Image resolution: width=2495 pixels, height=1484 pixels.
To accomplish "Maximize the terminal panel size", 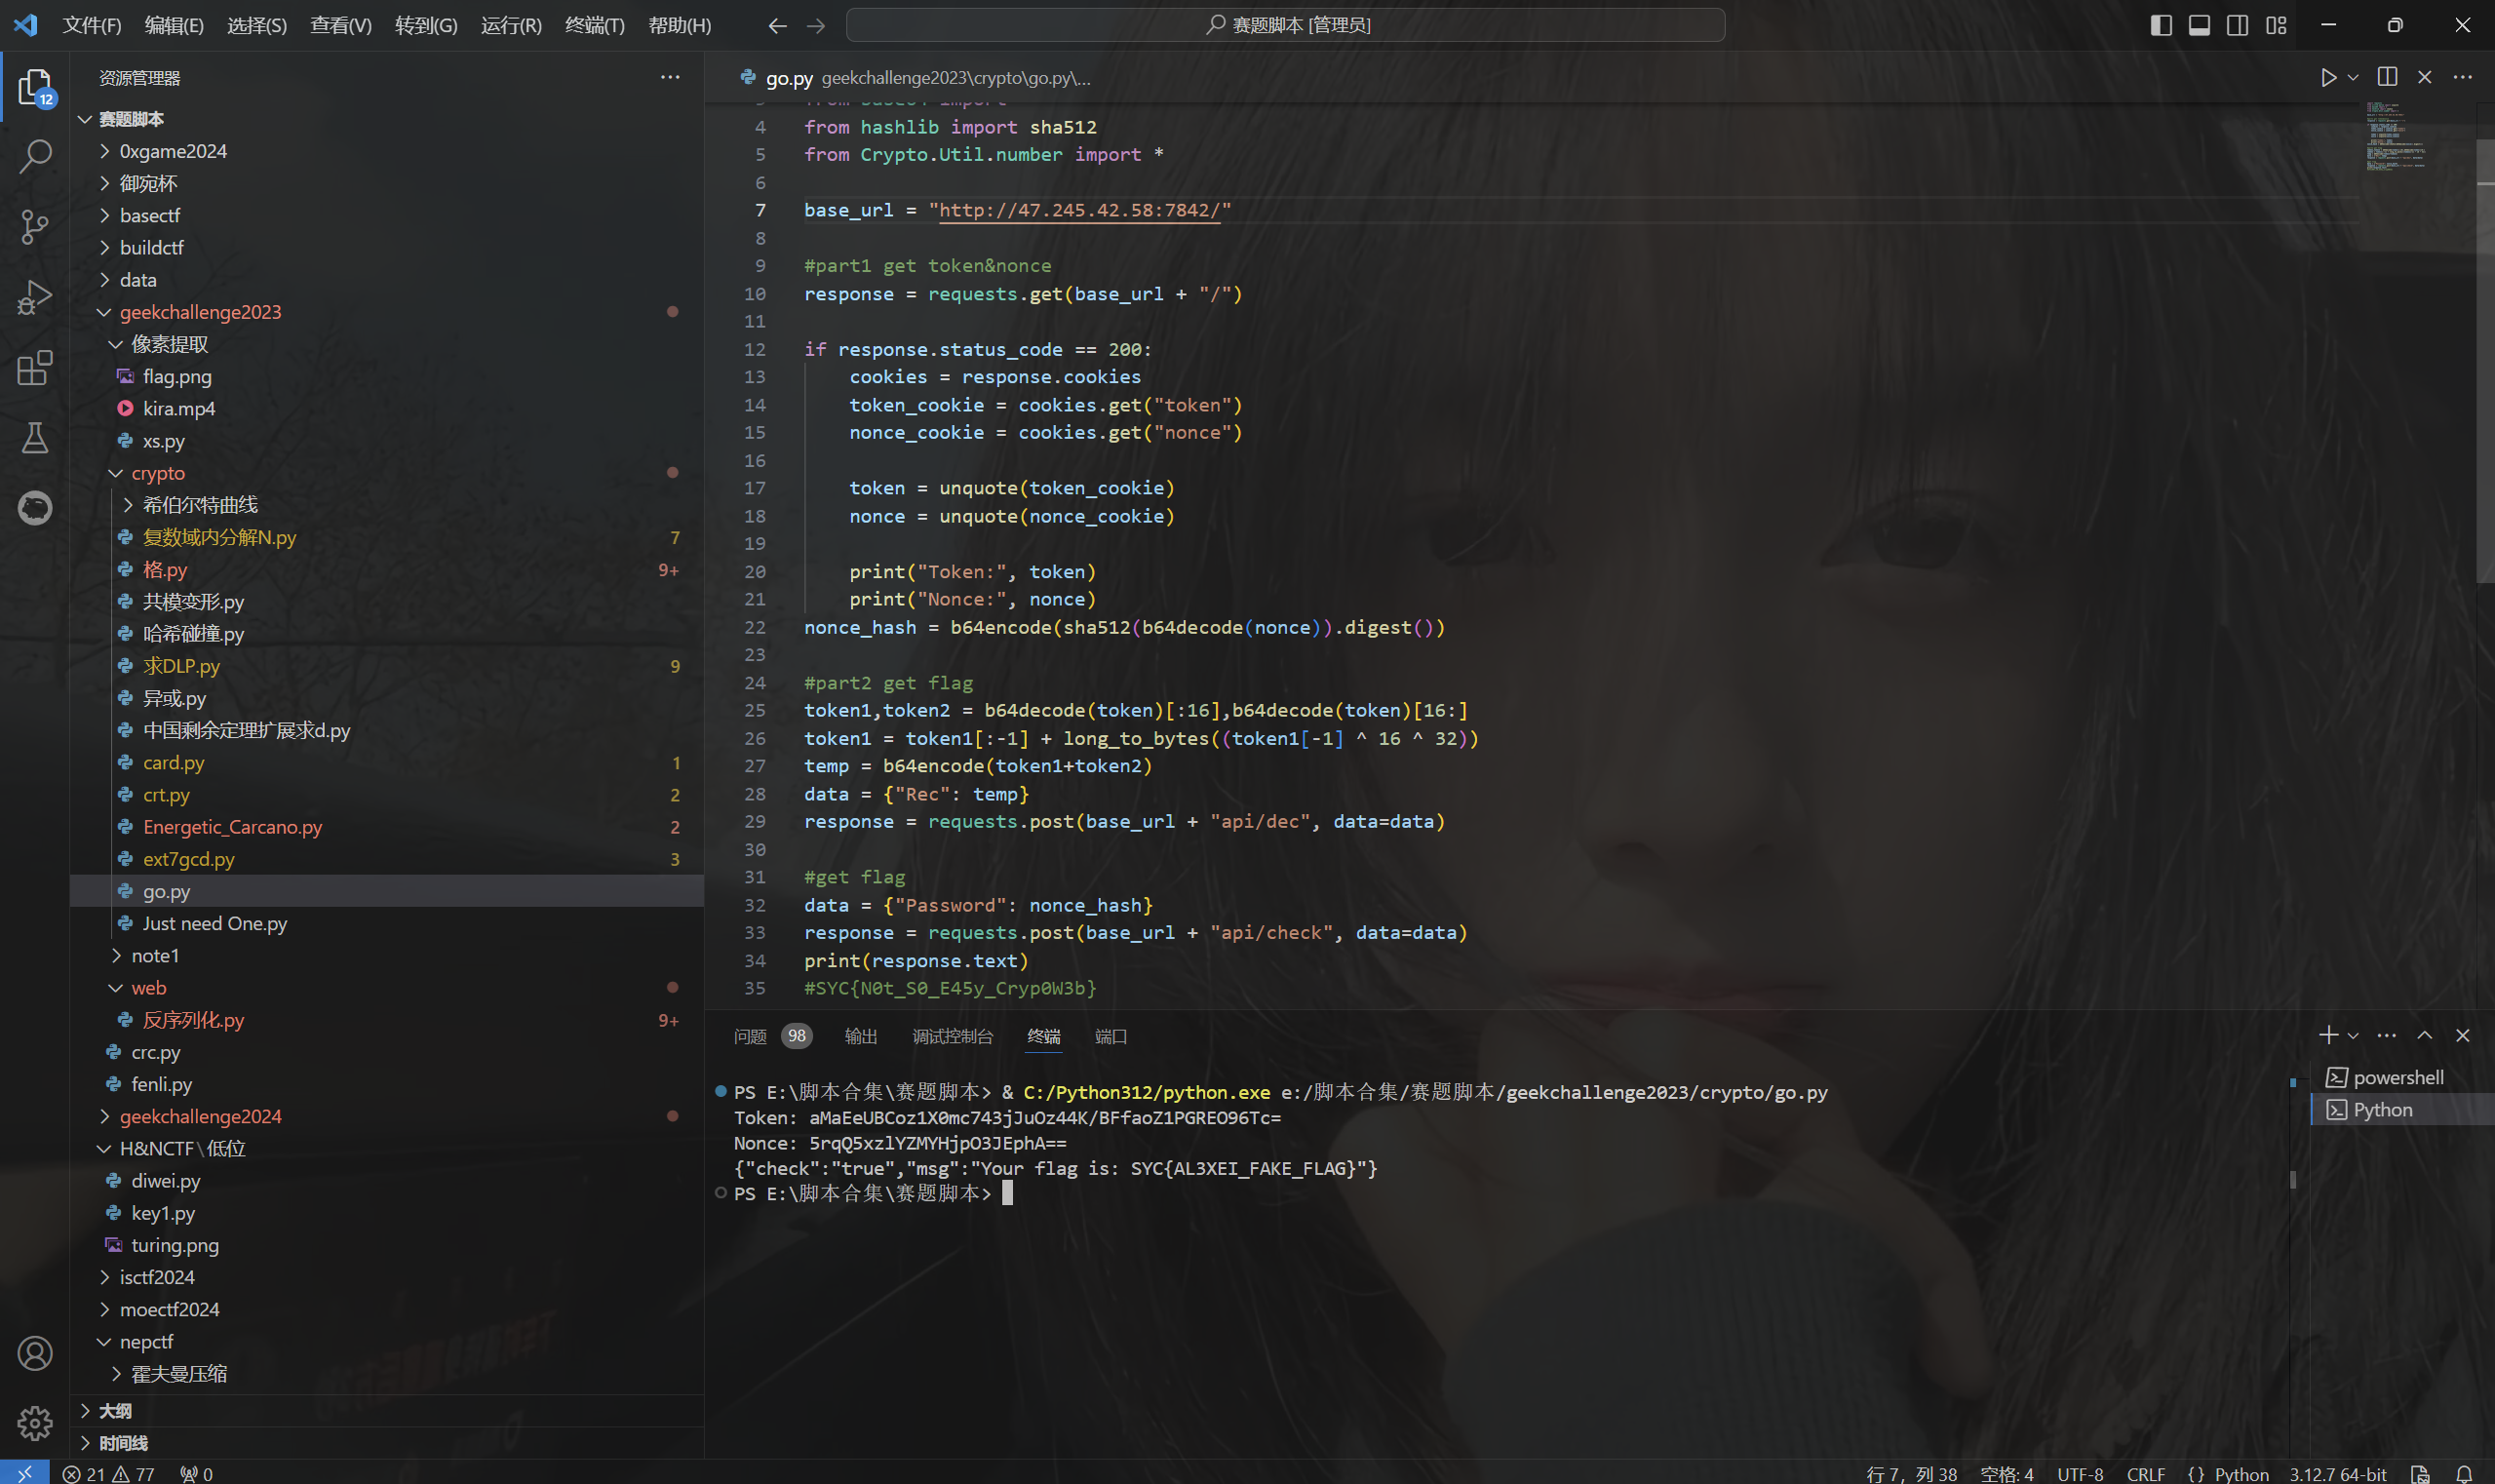I will pos(2425,1035).
